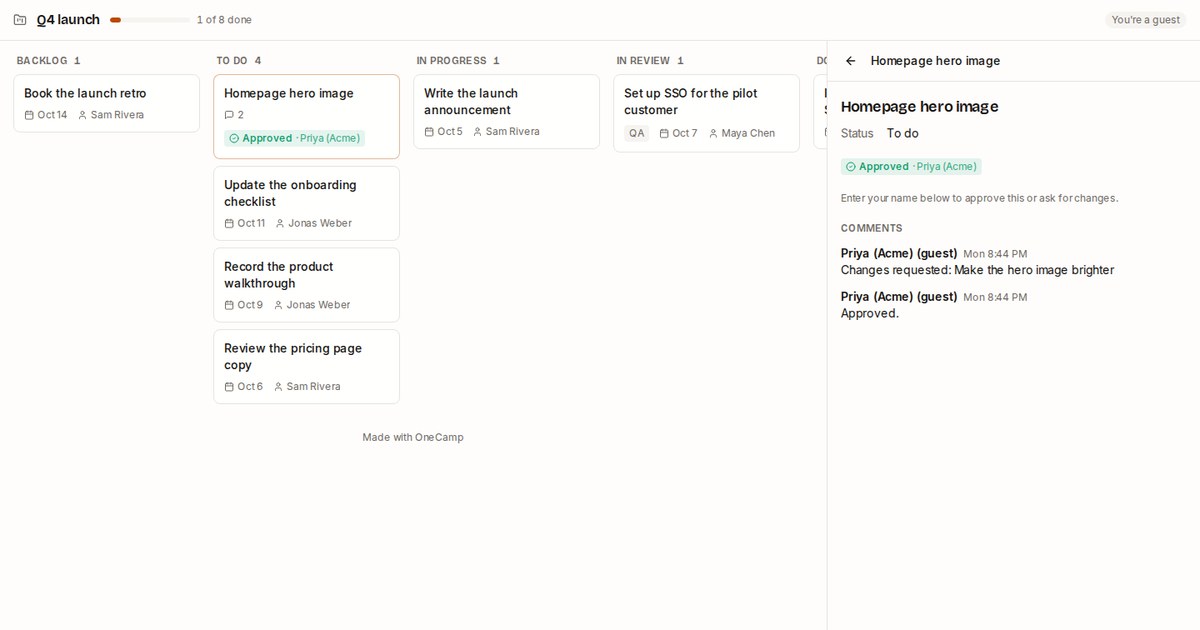The image size is (1200, 630).
Task: Click the Comments section heading
Action: coord(871,228)
